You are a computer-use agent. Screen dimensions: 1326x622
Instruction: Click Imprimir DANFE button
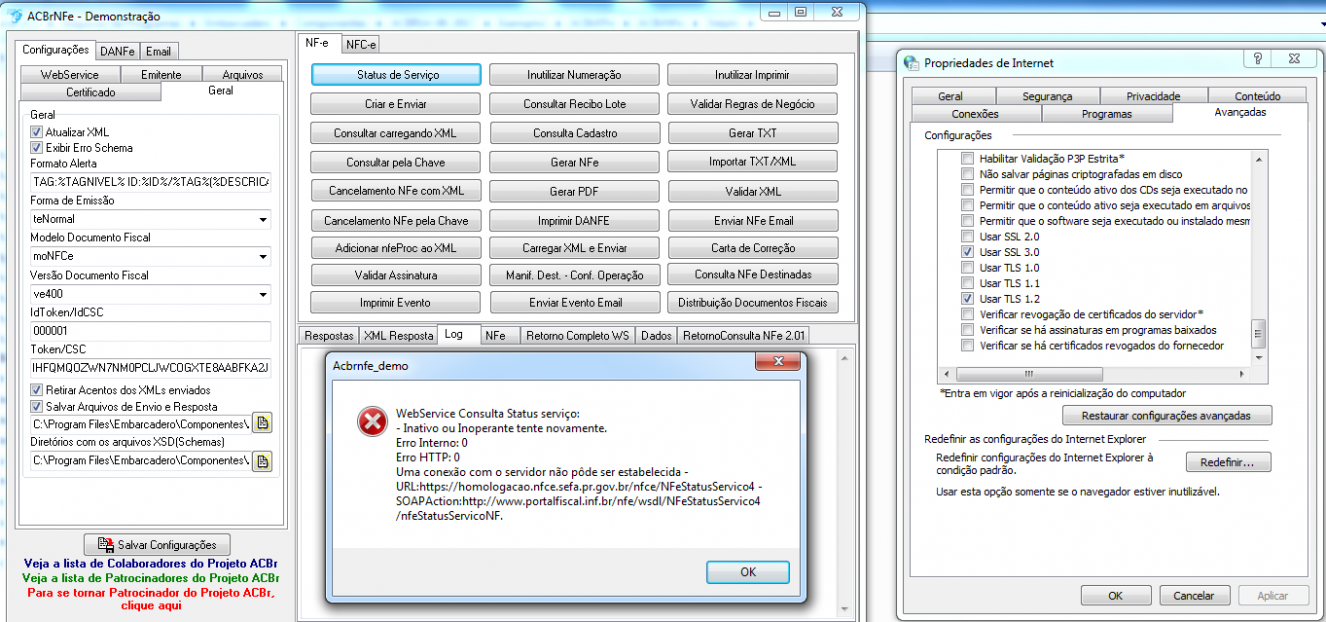tap(574, 220)
